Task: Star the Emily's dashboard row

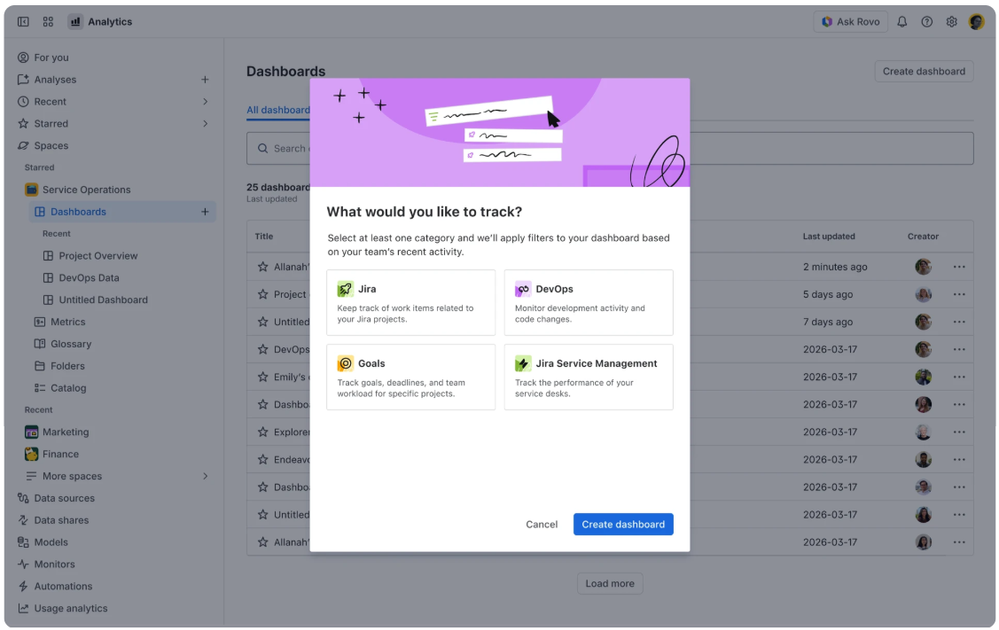Action: pos(262,377)
